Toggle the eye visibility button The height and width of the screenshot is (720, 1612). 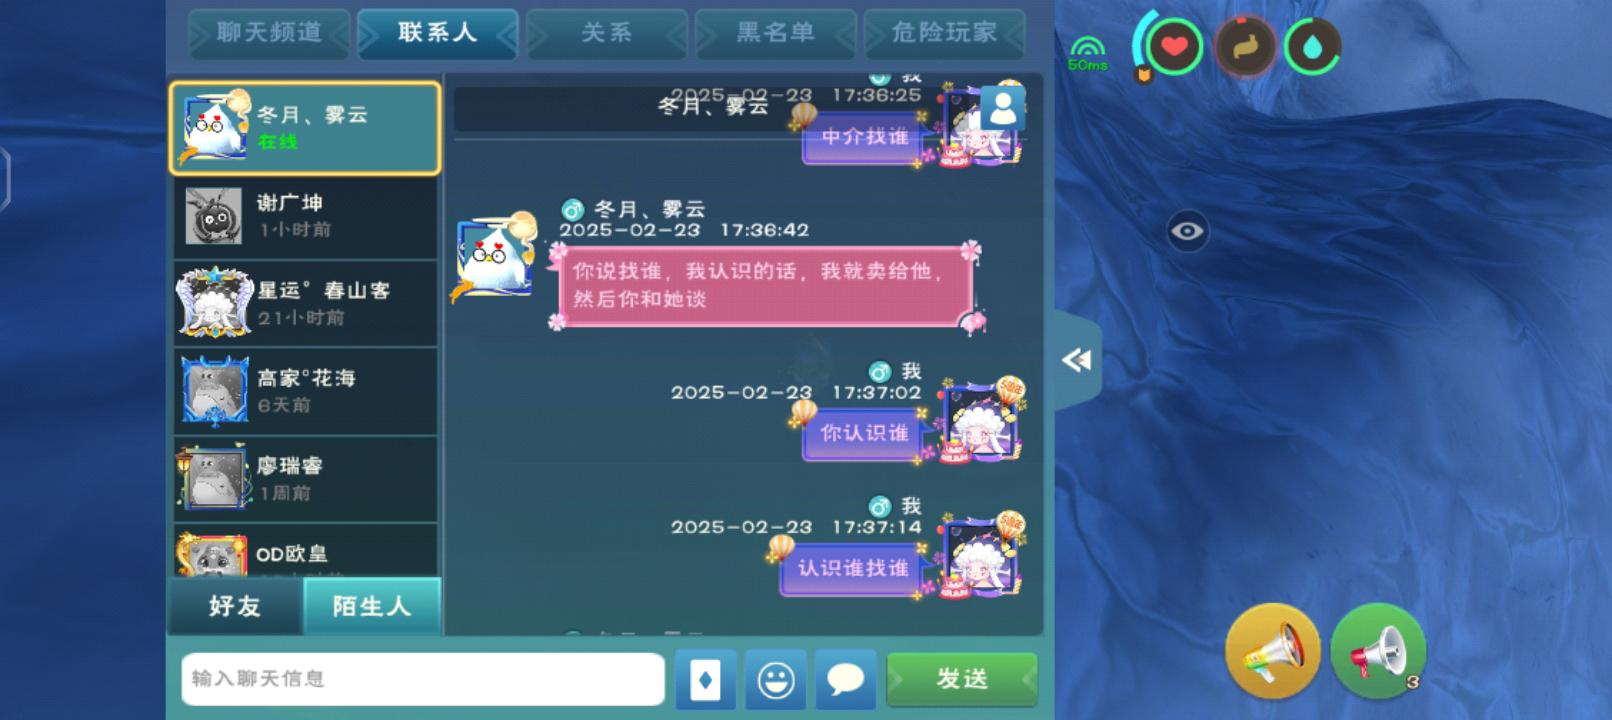tap(1187, 231)
